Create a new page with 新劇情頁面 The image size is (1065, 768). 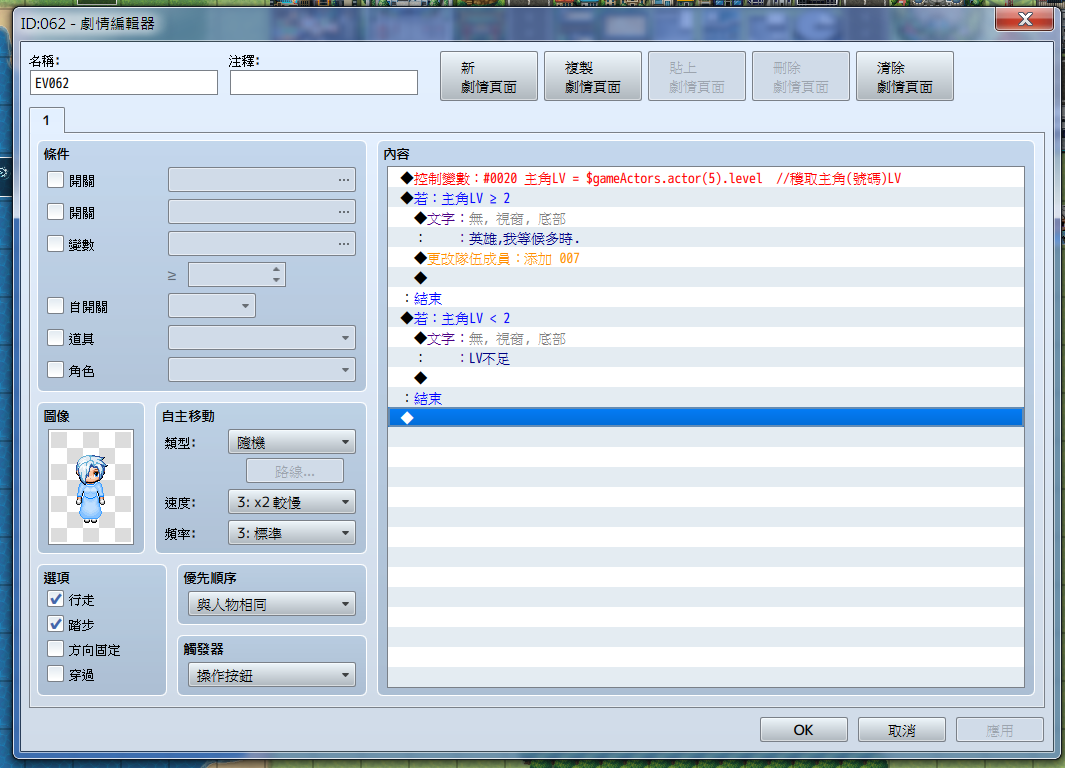click(489, 77)
